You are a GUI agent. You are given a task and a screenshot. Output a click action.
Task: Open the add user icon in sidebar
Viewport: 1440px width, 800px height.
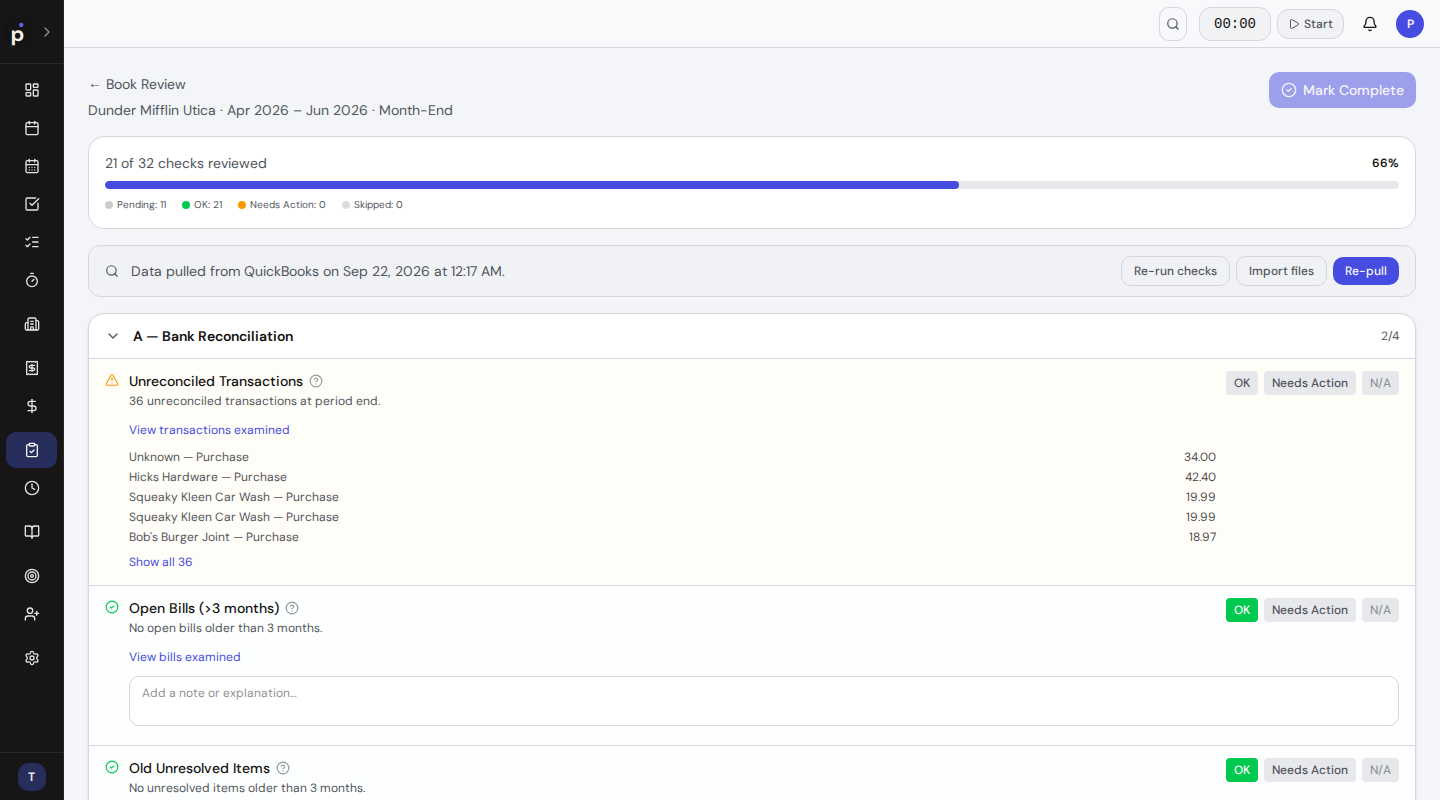point(32,614)
